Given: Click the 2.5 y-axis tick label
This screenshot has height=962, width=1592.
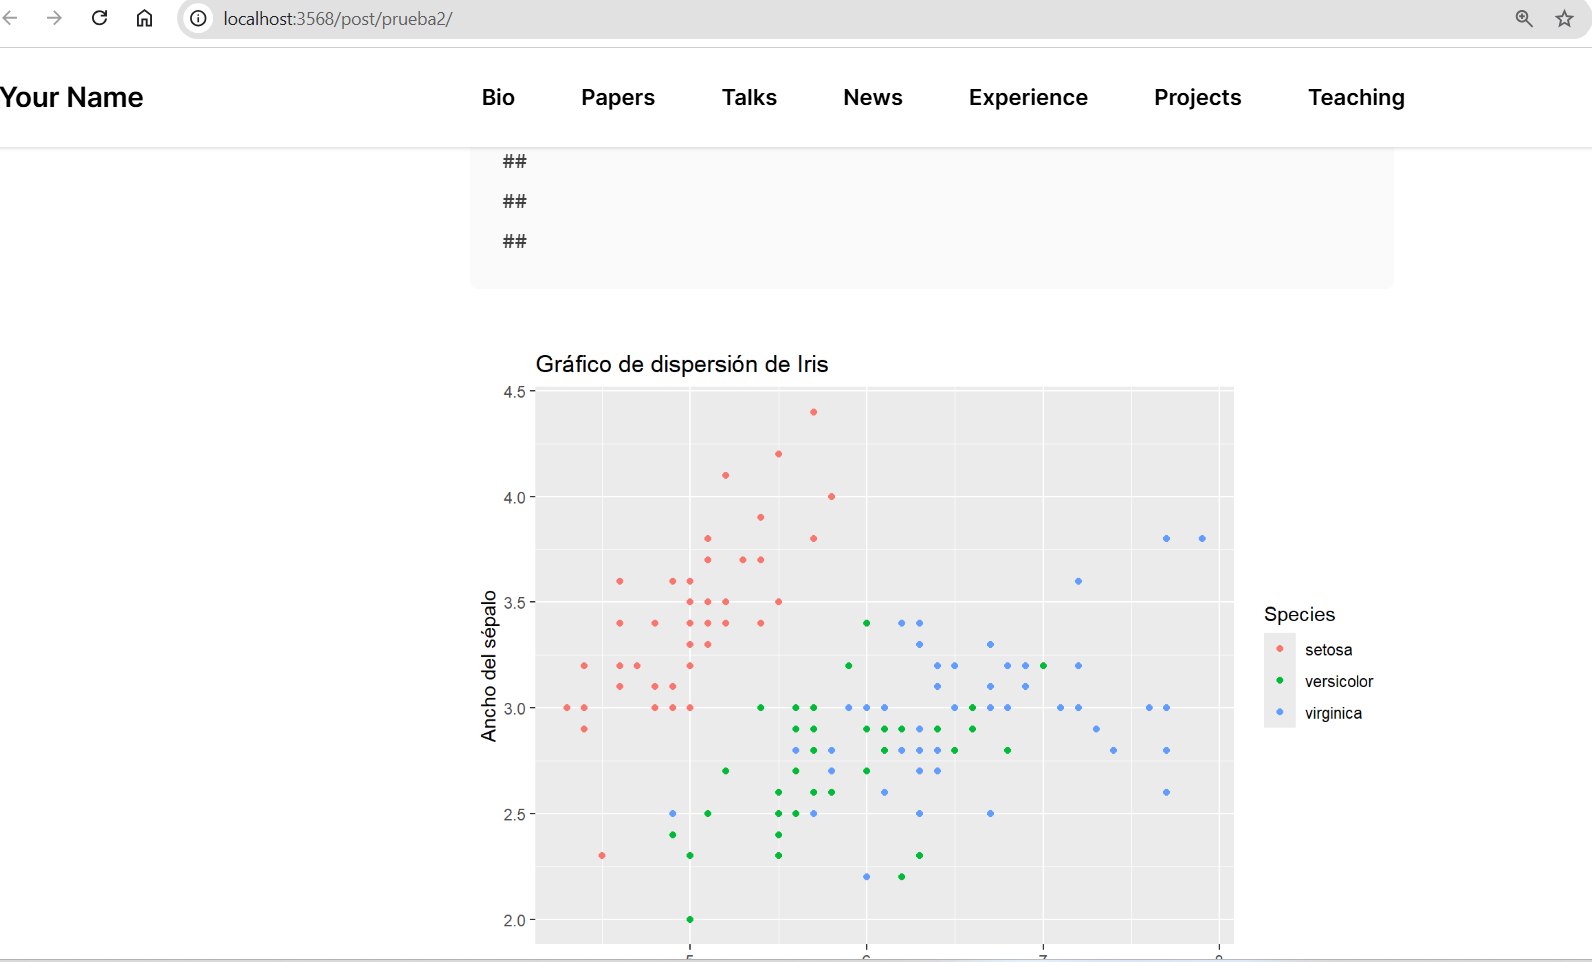Looking at the screenshot, I should 514,815.
